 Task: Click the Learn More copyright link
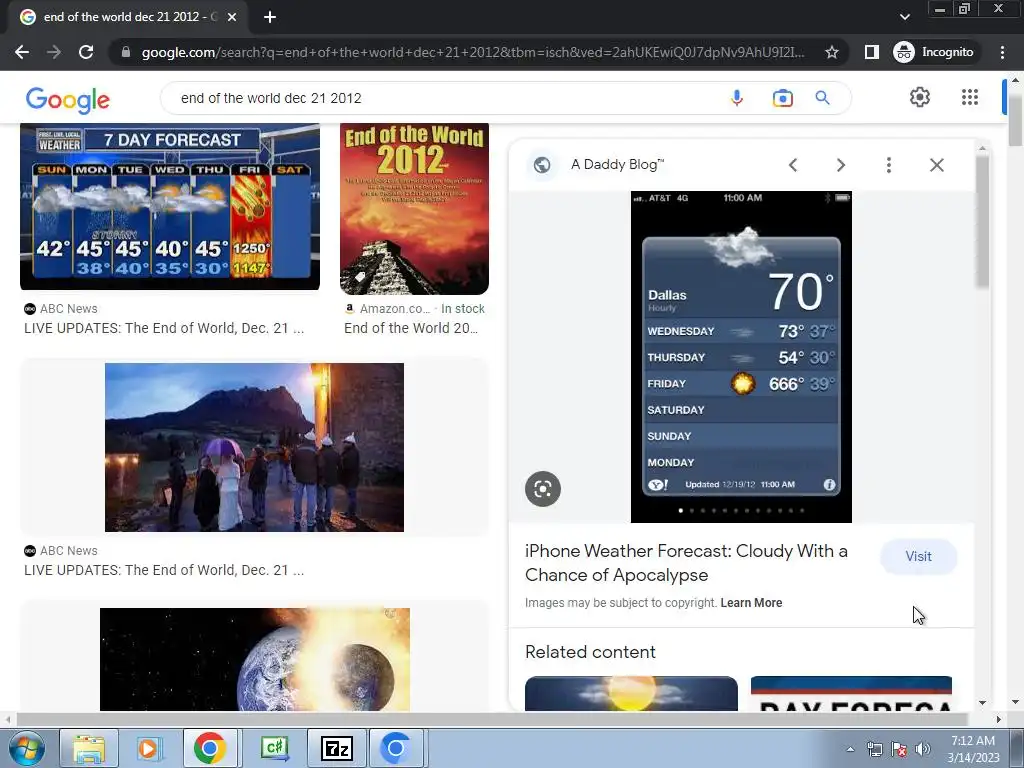click(x=751, y=603)
